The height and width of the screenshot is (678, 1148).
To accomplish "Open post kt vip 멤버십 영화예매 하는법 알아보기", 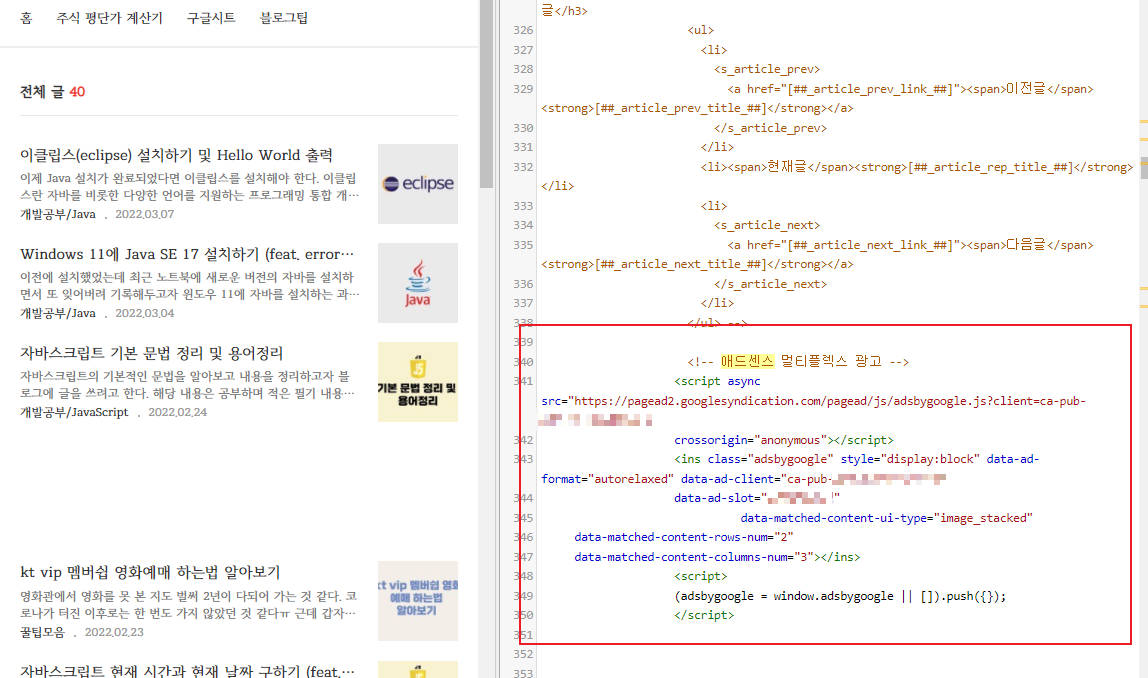I will [150, 572].
